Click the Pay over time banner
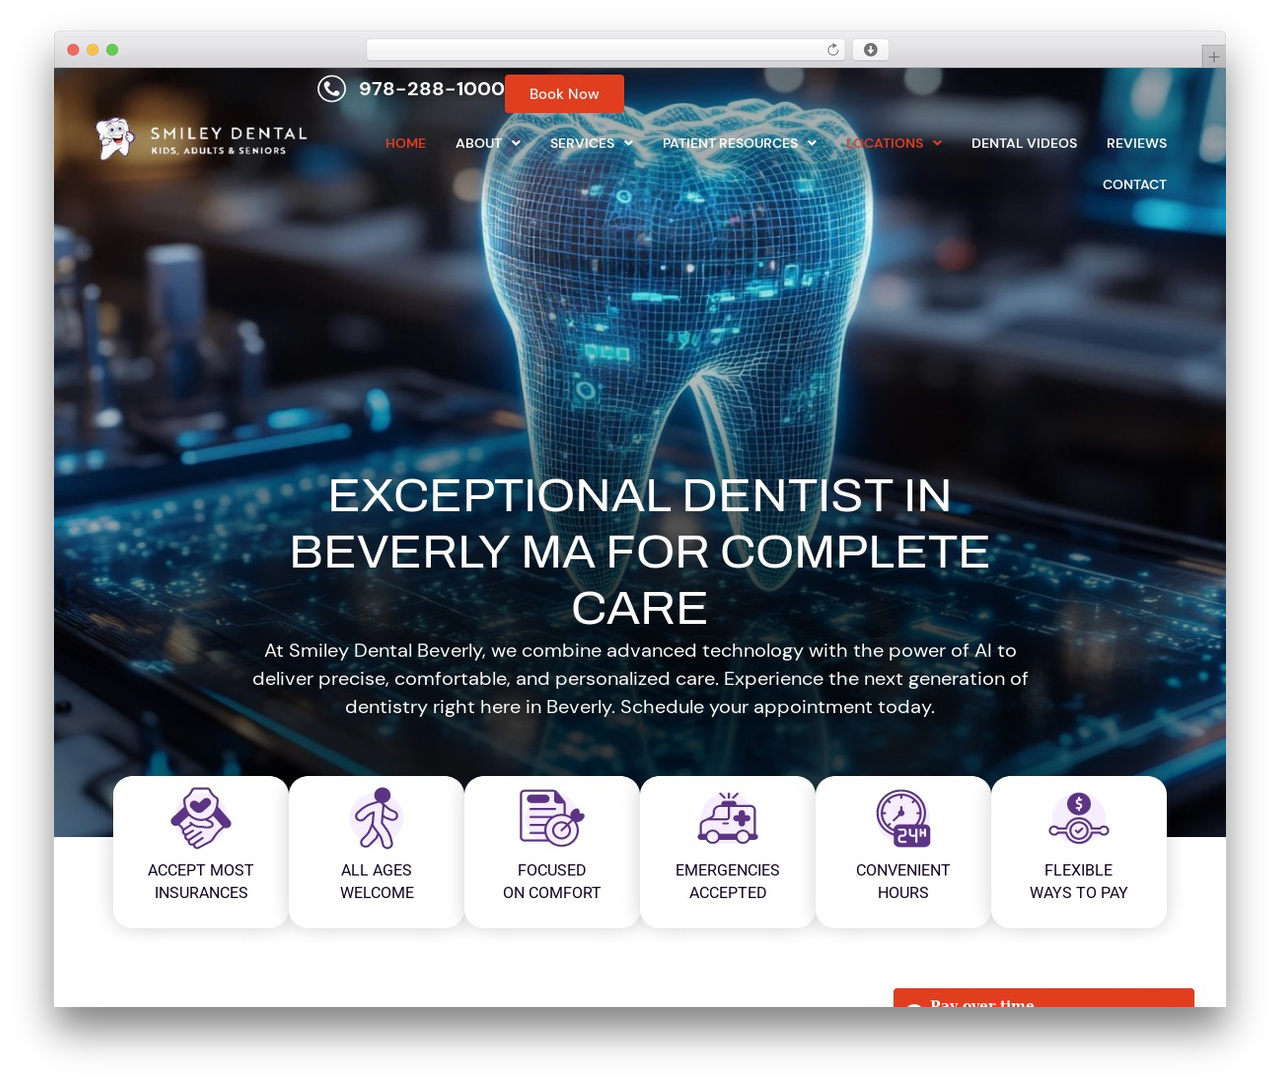 coord(1044,998)
